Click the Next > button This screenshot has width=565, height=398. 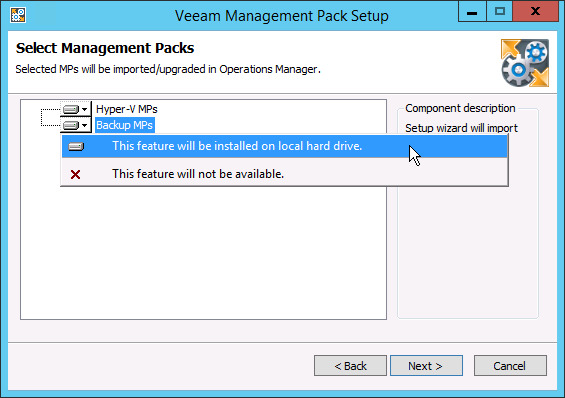(x=426, y=366)
